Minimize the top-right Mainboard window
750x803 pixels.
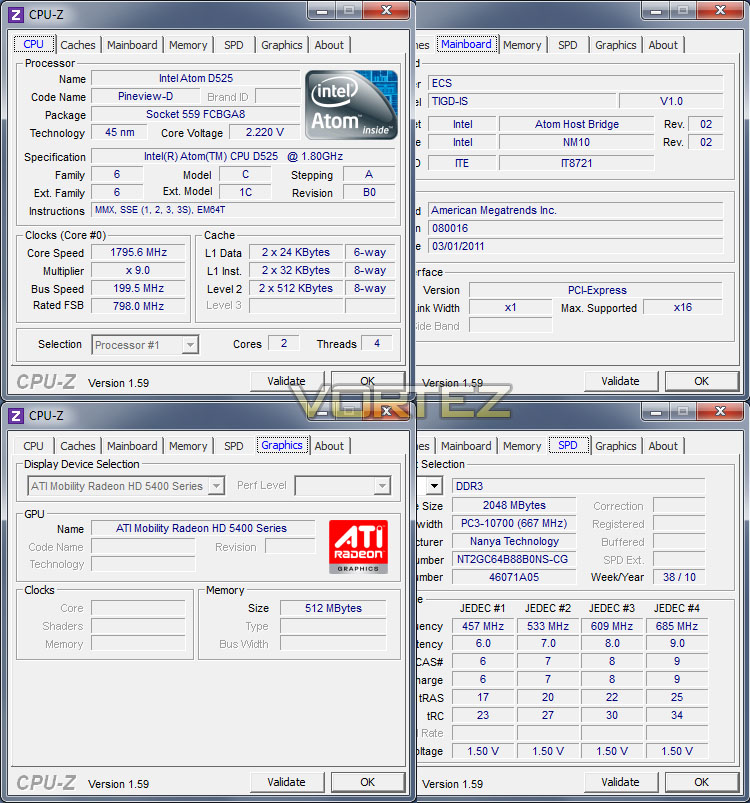[x=656, y=10]
